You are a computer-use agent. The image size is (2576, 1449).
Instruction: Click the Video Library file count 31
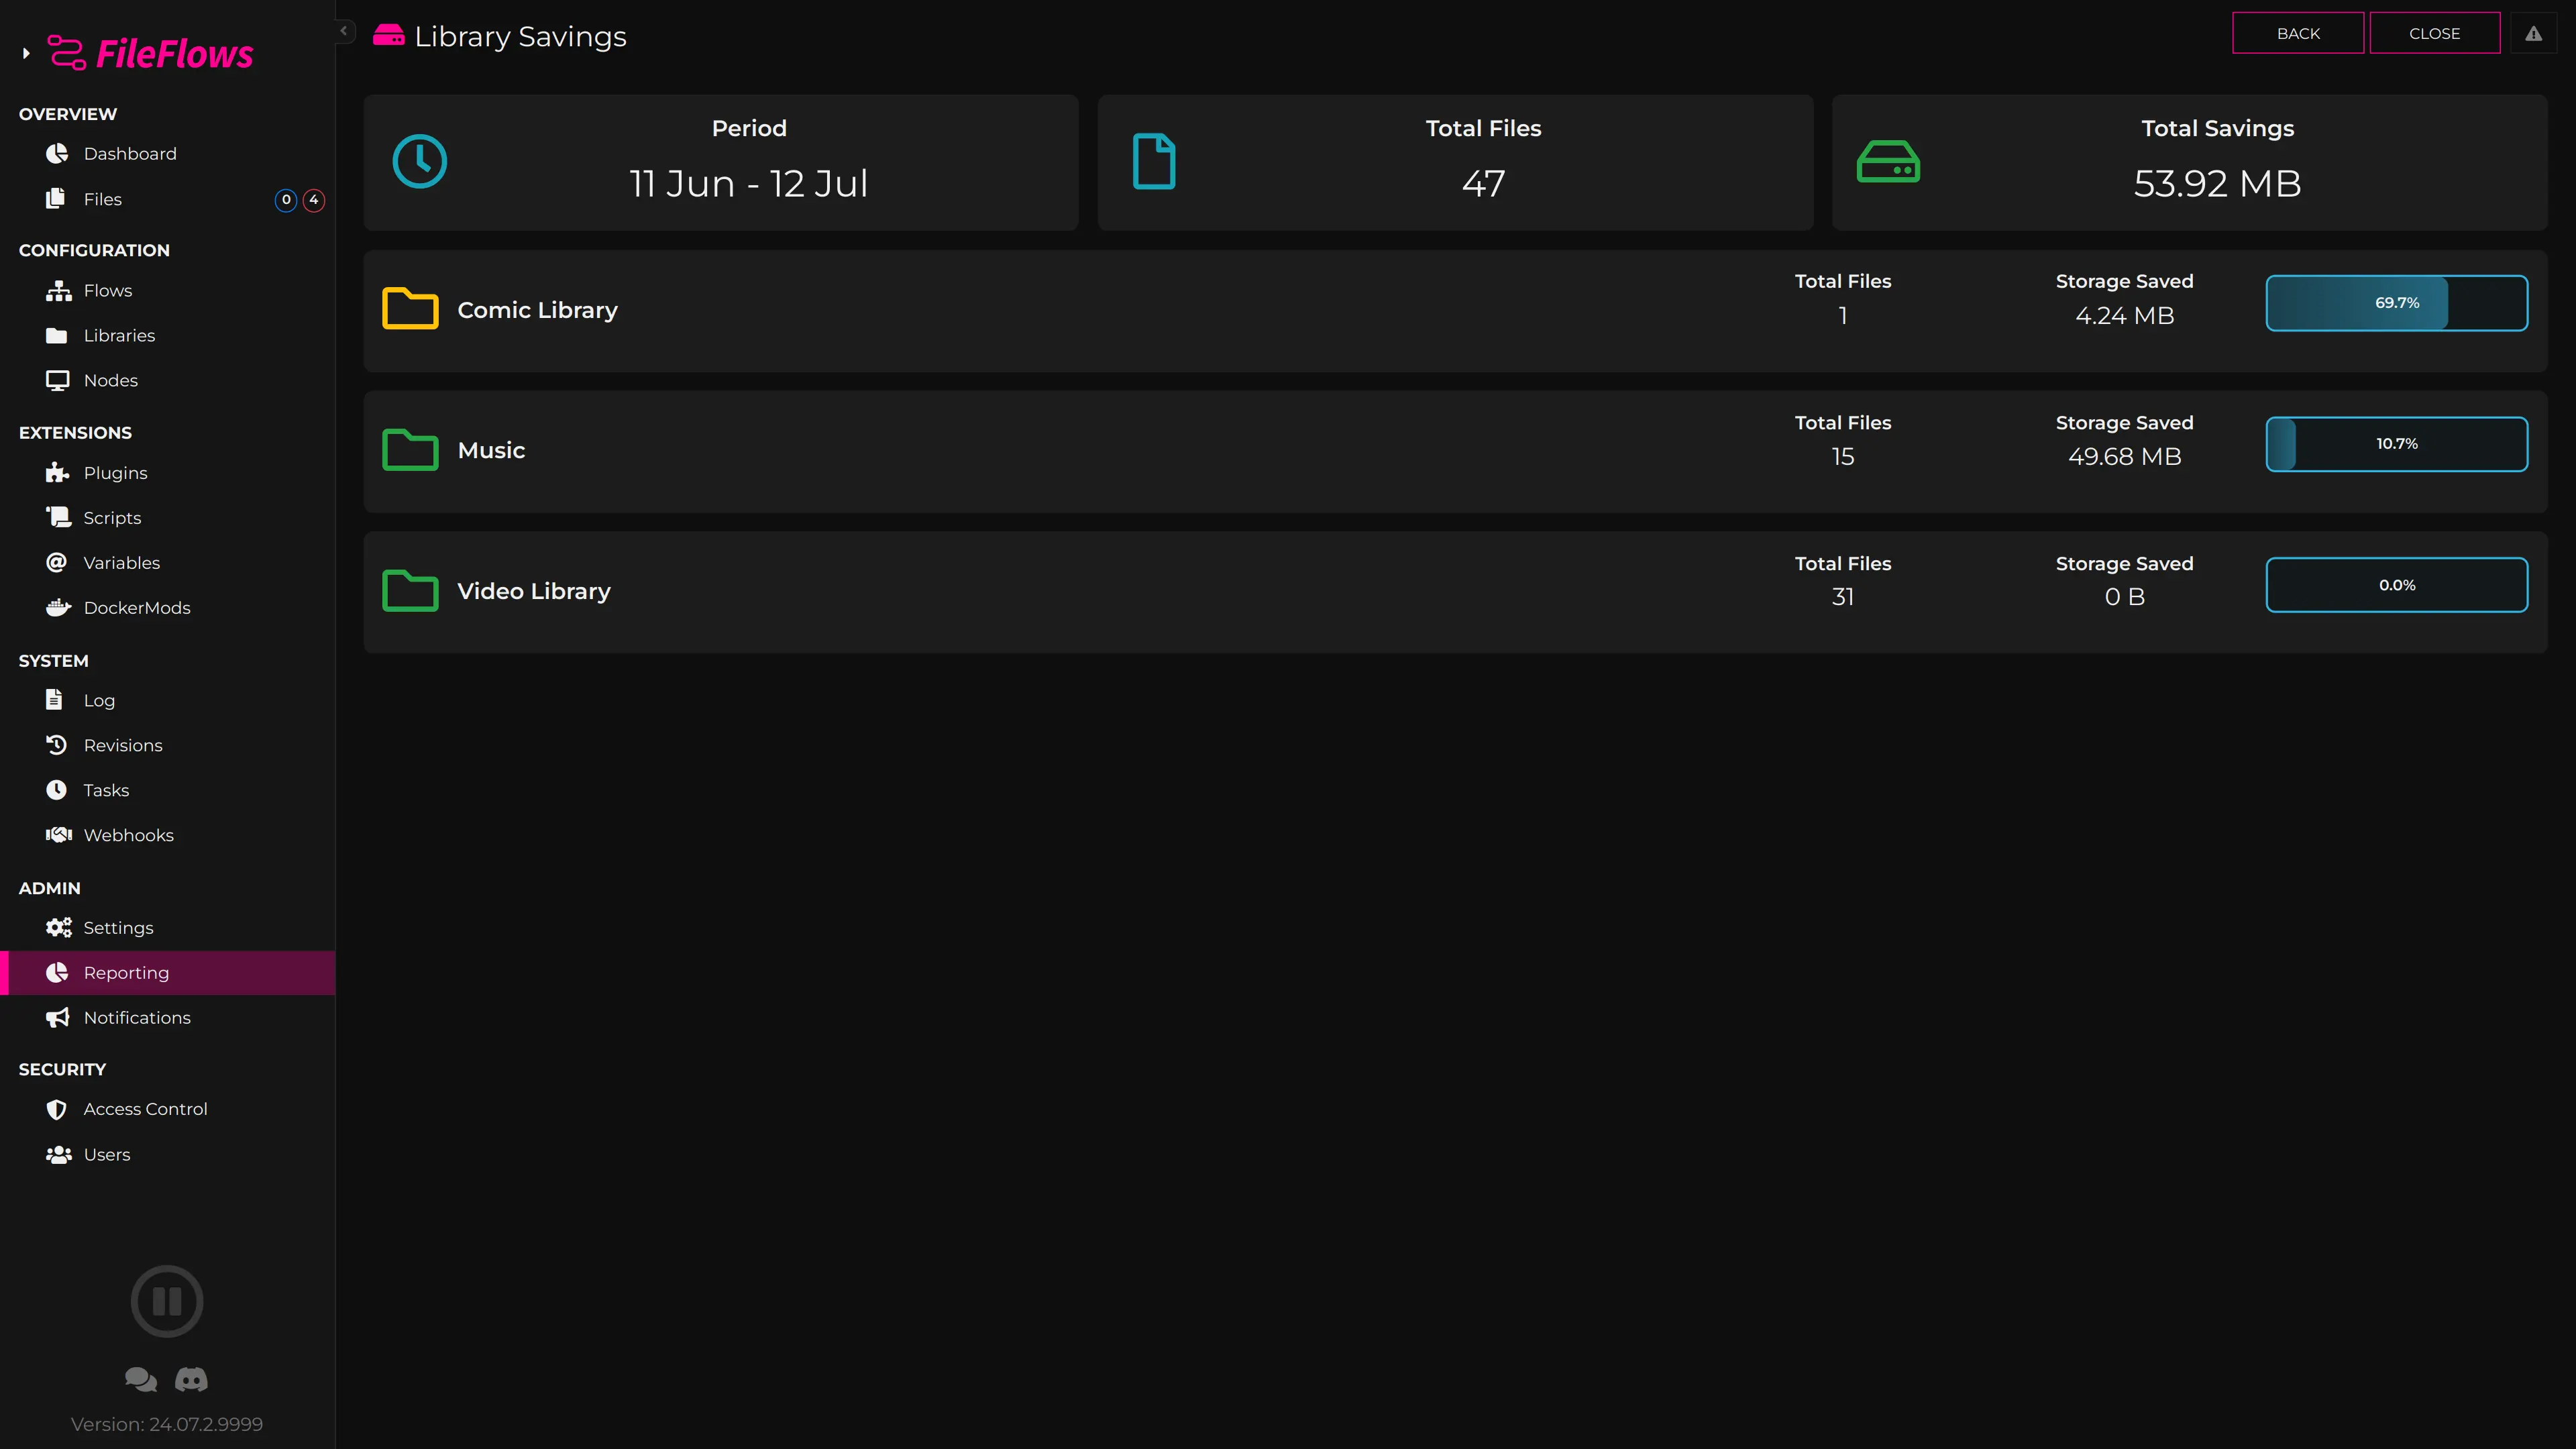click(x=1842, y=597)
